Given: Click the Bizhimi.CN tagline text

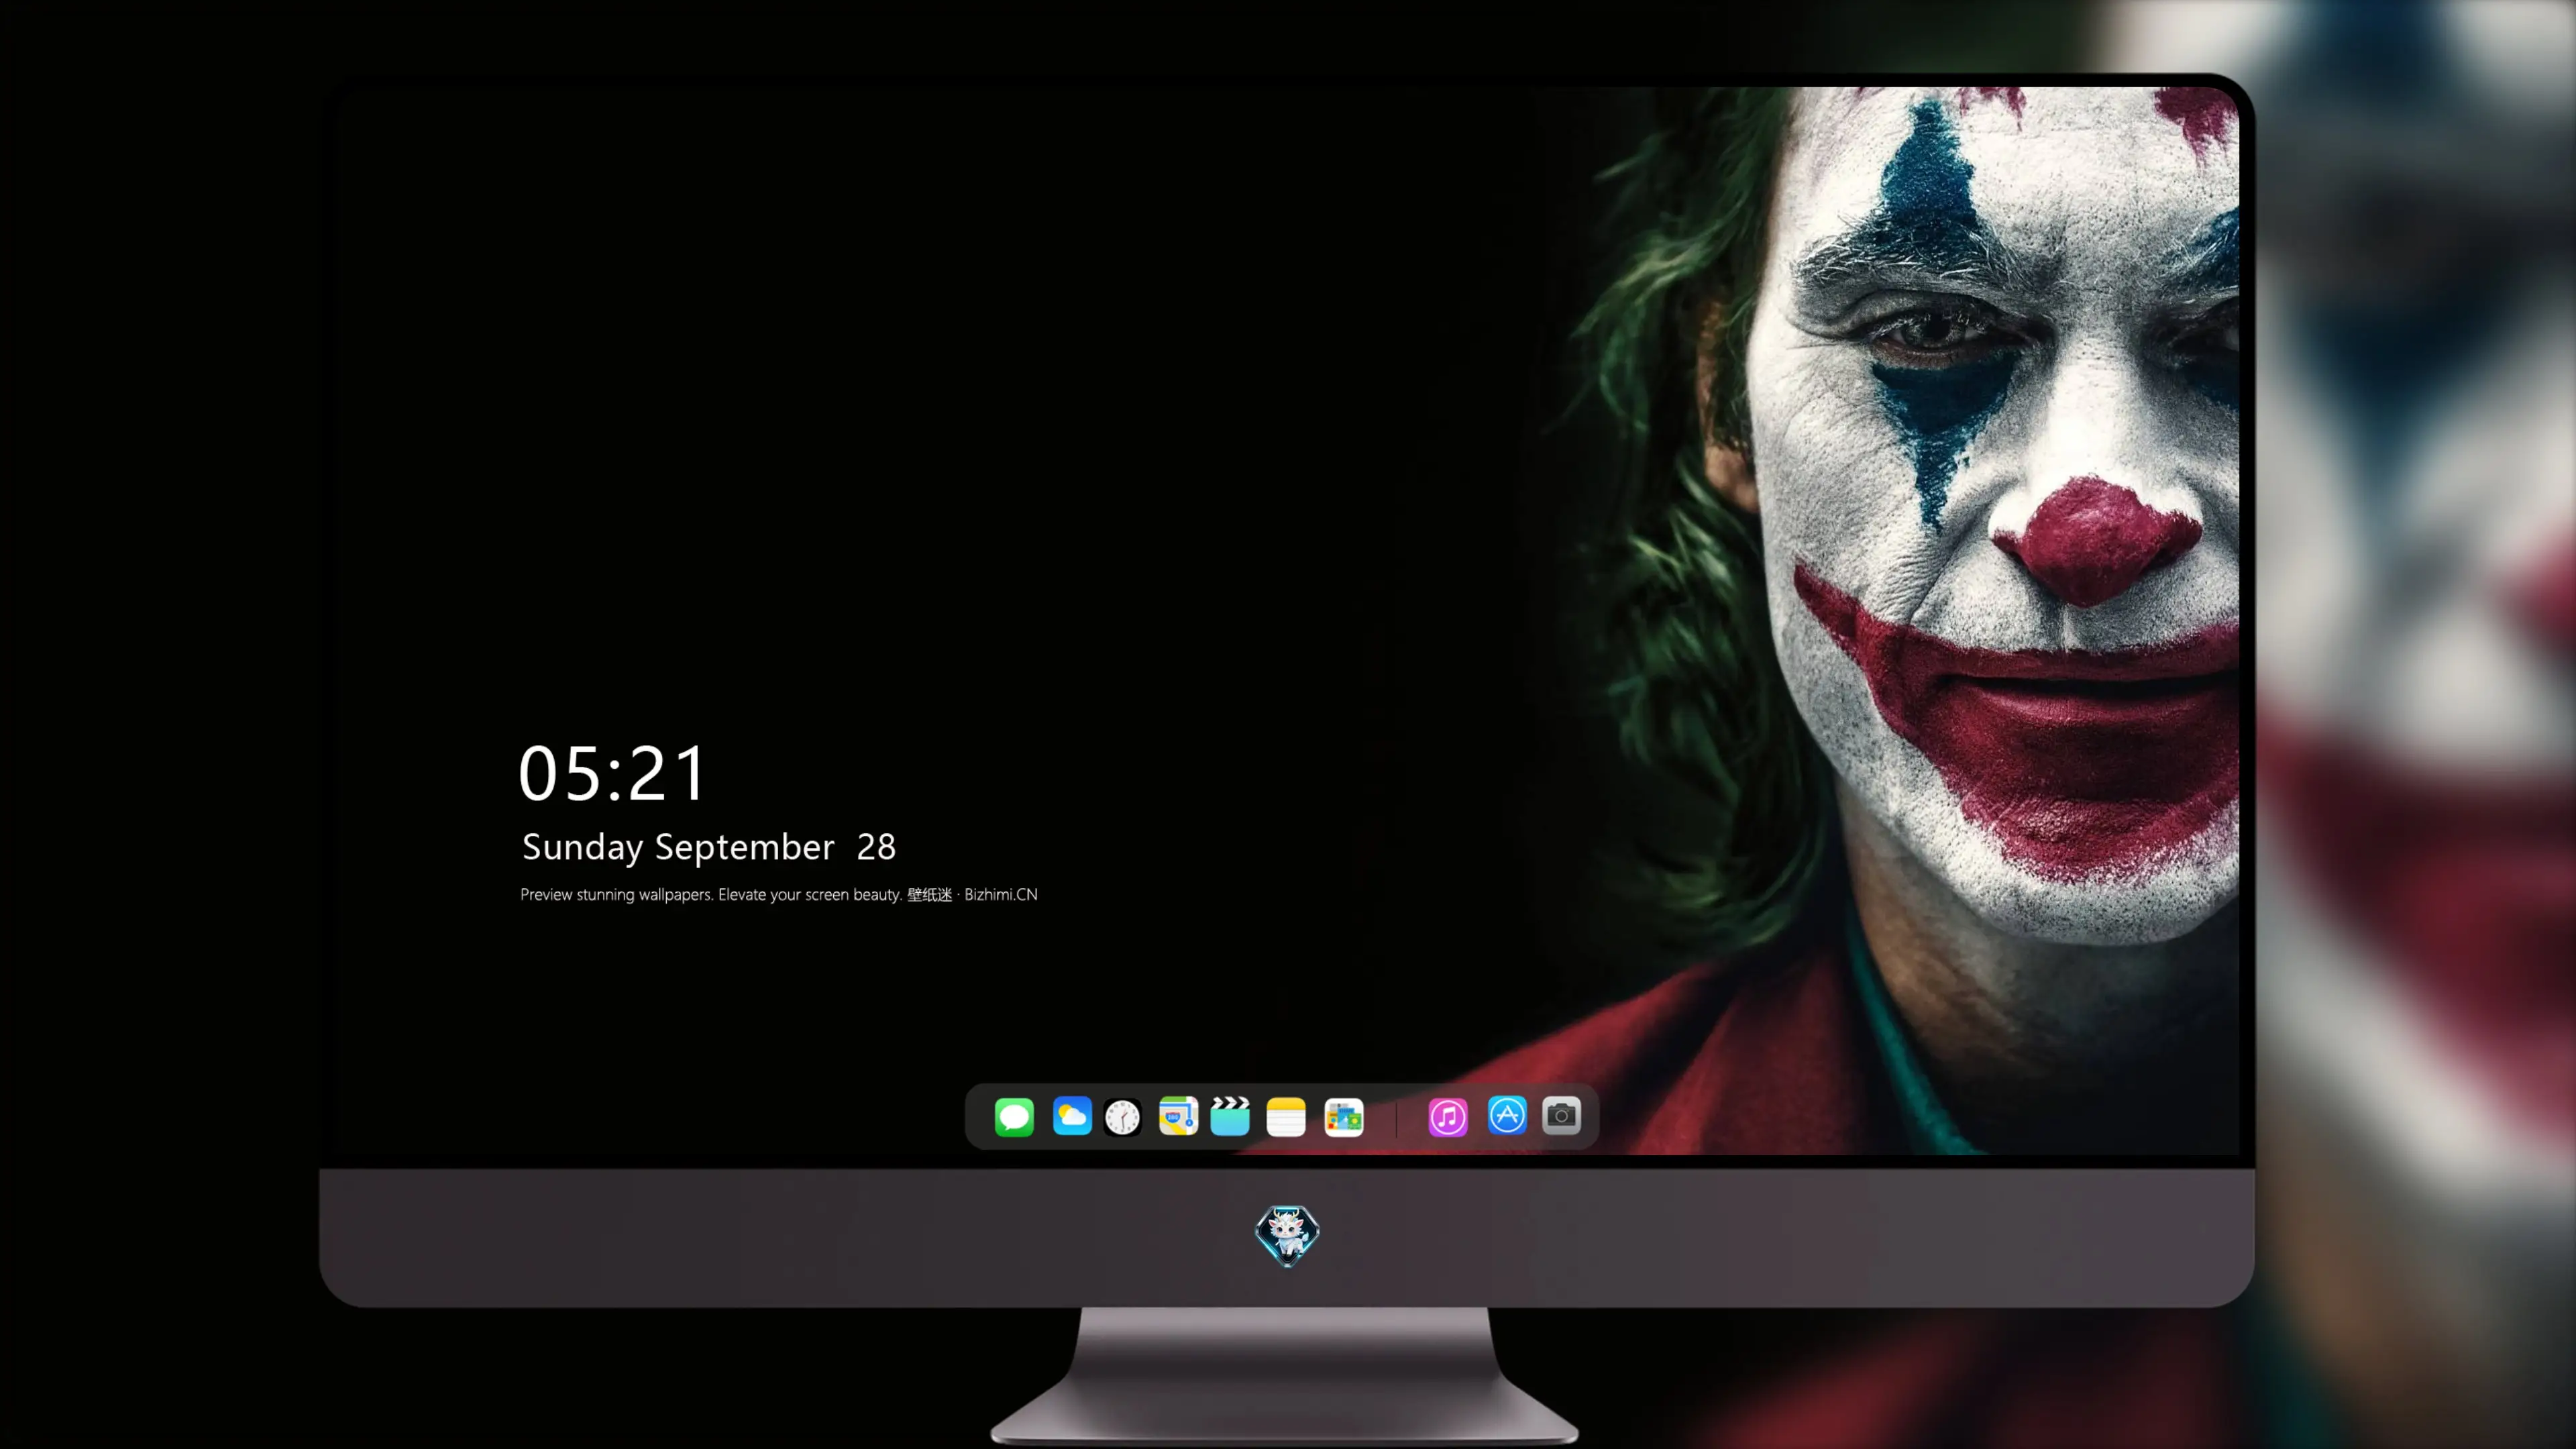Looking at the screenshot, I should 779,895.
